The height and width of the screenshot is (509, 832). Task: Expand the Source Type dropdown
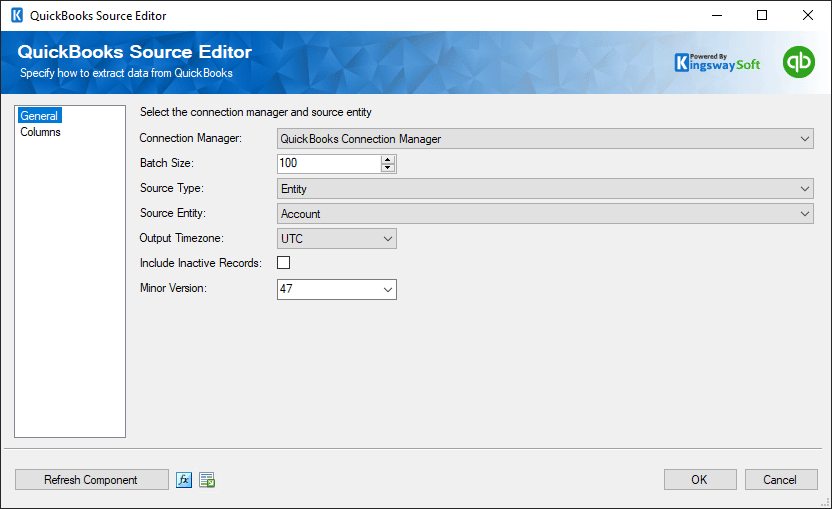(x=545, y=188)
